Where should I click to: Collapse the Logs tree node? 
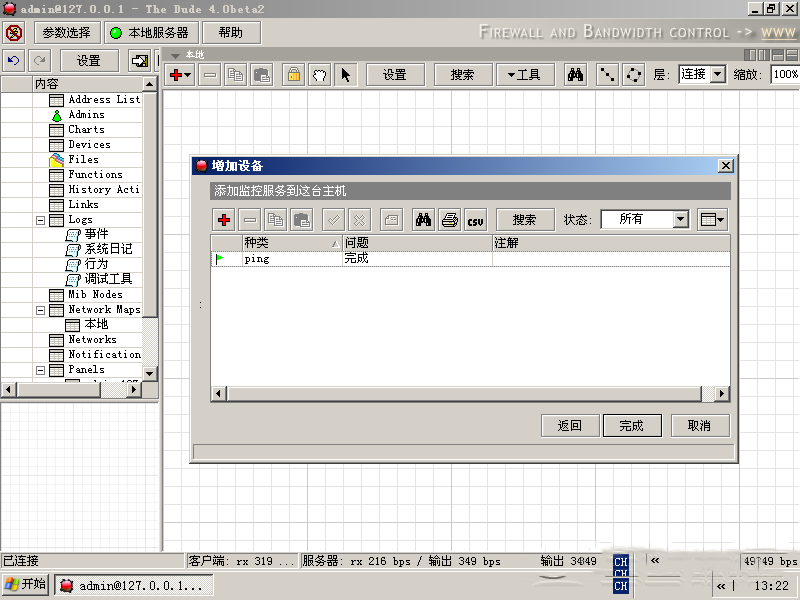click(x=41, y=220)
